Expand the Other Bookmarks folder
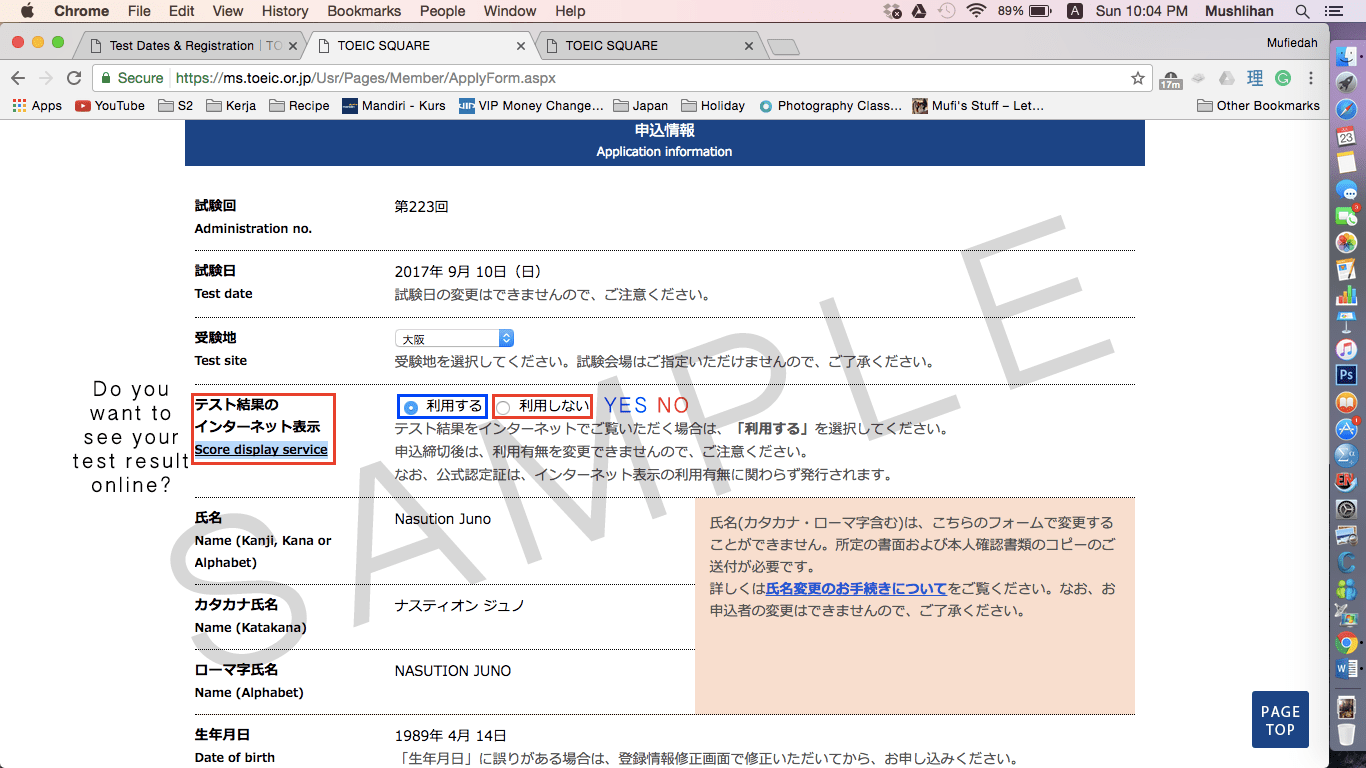The width and height of the screenshot is (1366, 768). (x=1258, y=106)
